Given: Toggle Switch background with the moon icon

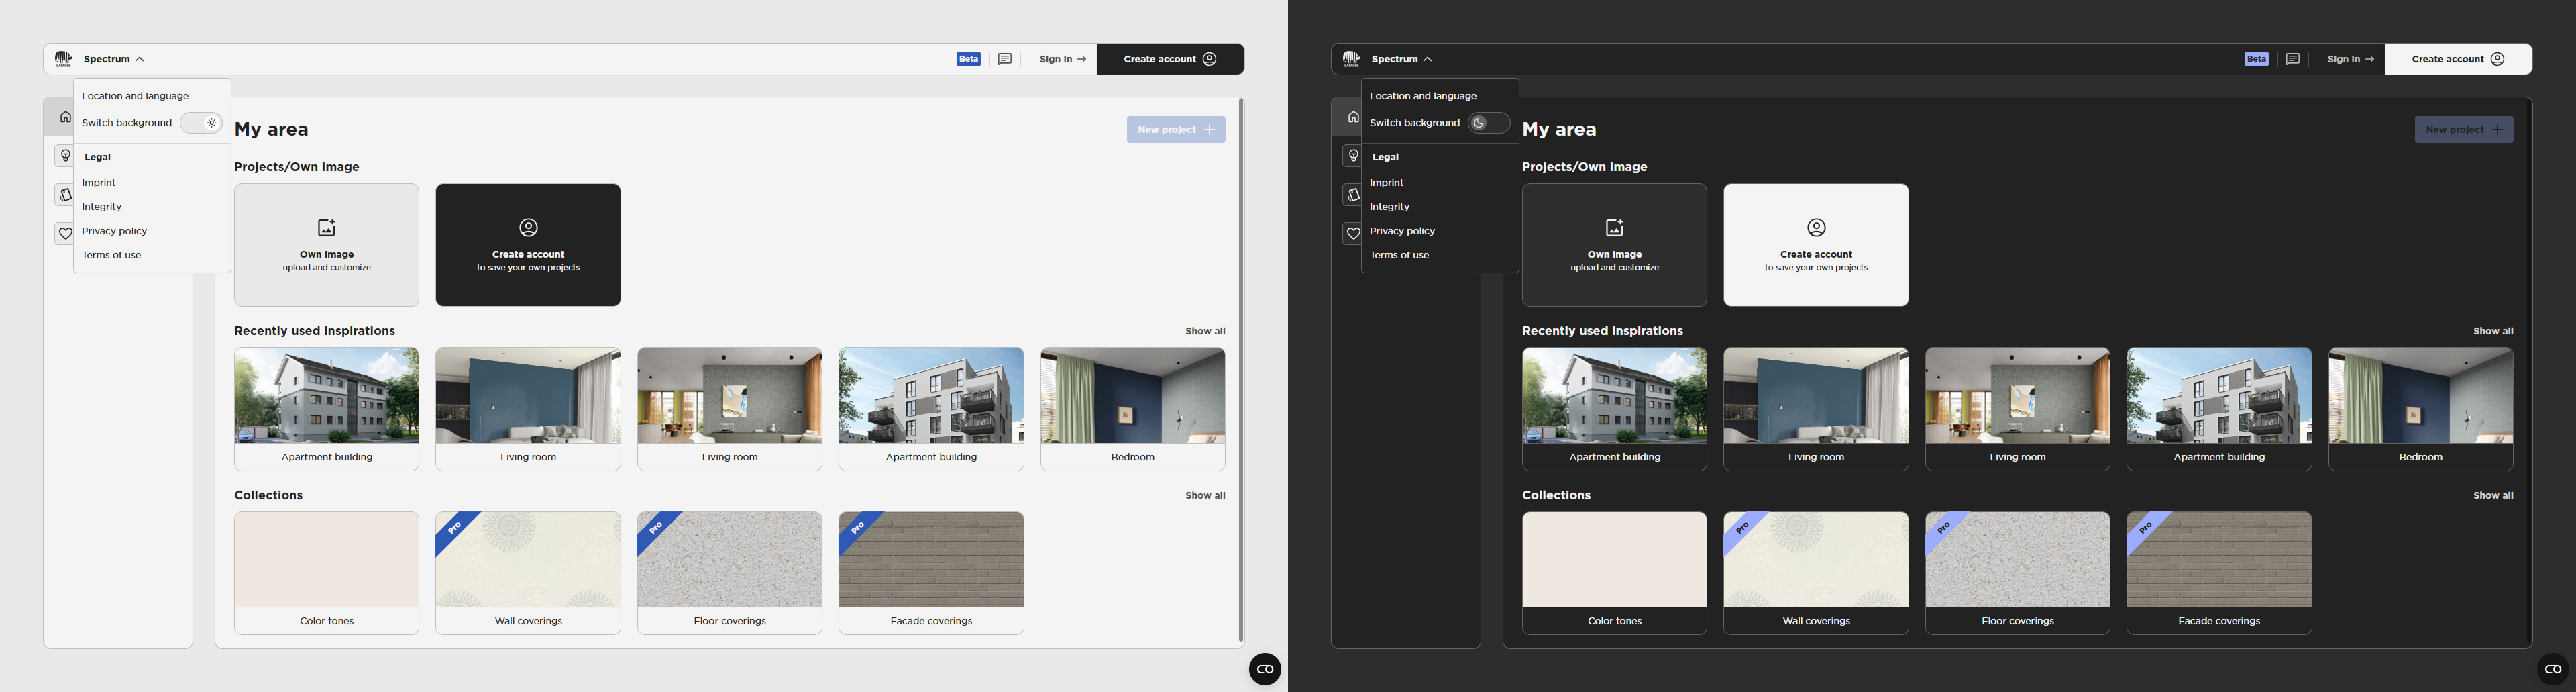Looking at the screenshot, I should [x=1488, y=123].
